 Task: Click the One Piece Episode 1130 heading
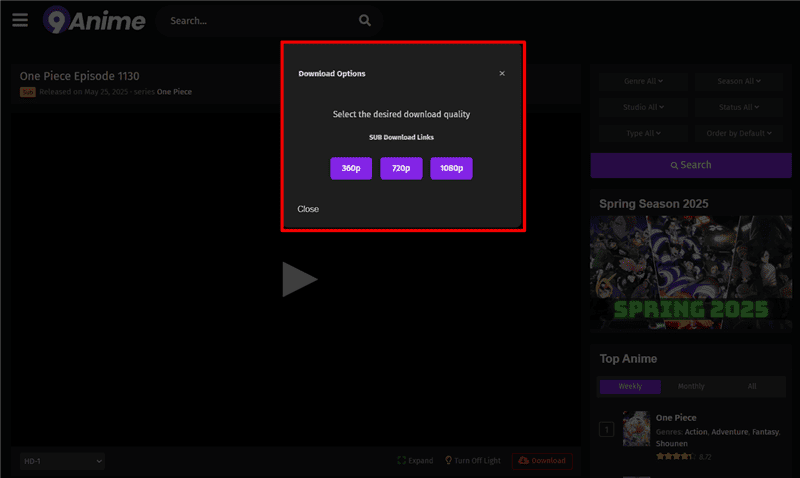pos(80,76)
